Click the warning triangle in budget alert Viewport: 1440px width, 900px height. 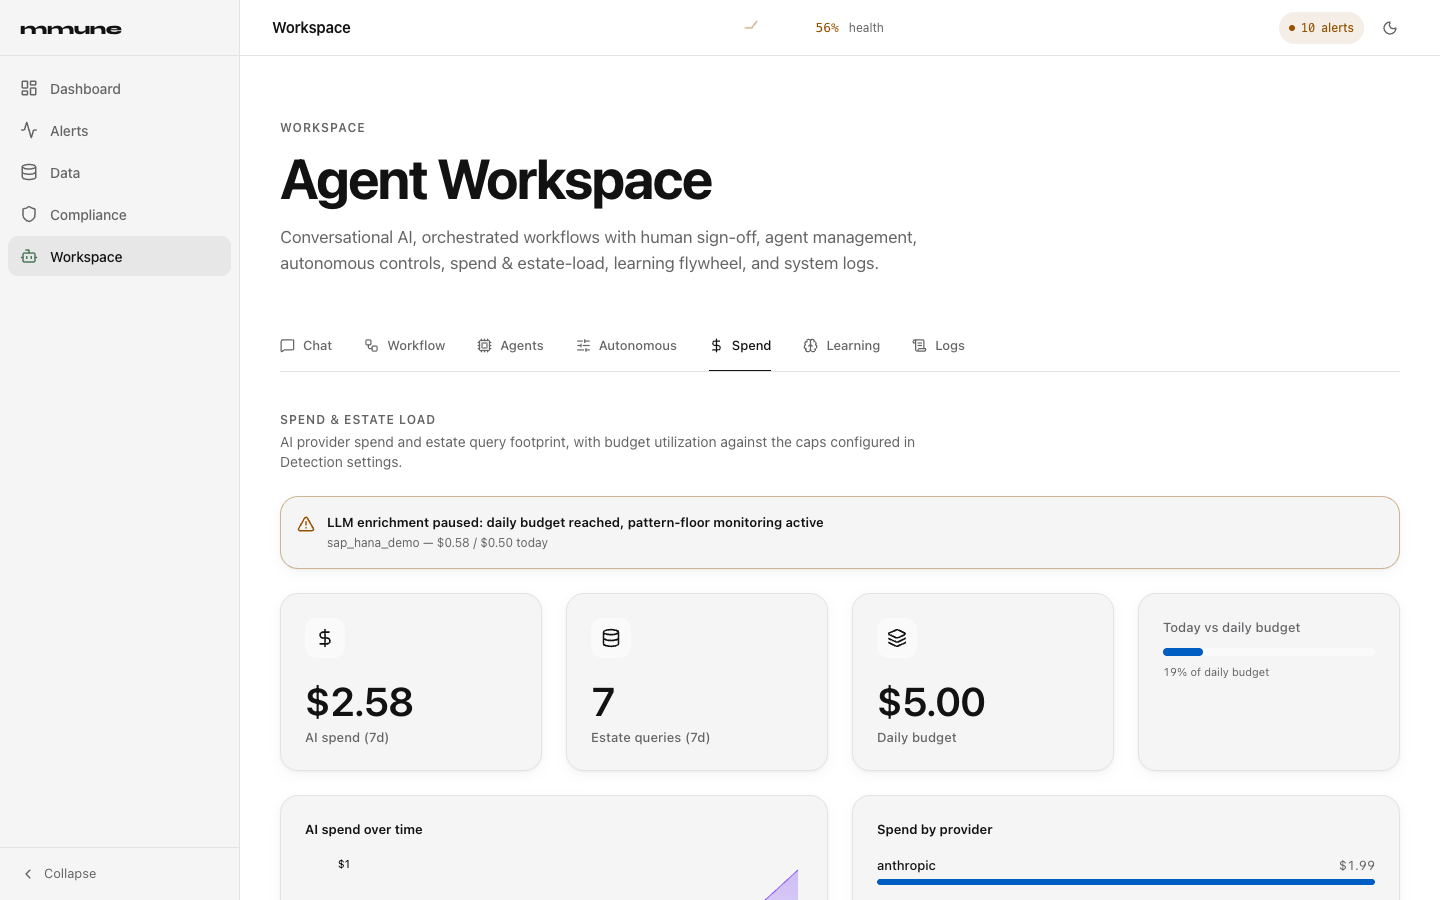tap(306, 524)
